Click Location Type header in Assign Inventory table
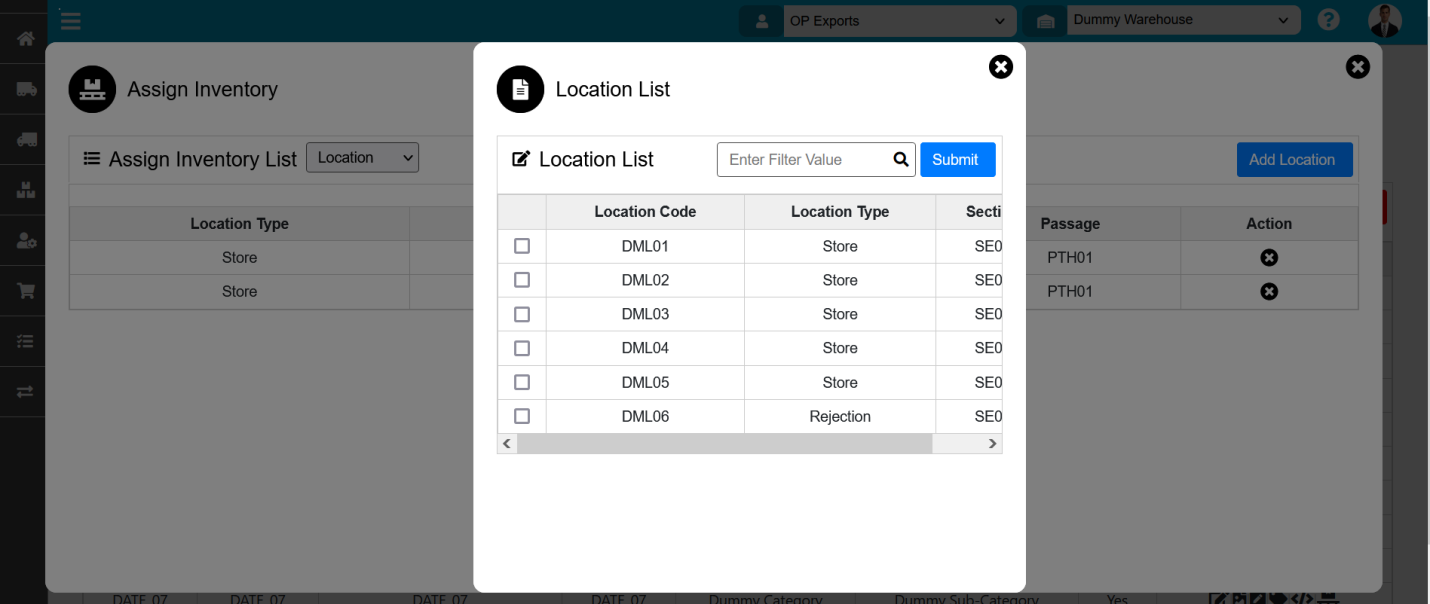Image resolution: width=1430 pixels, height=604 pixels. coord(239,224)
